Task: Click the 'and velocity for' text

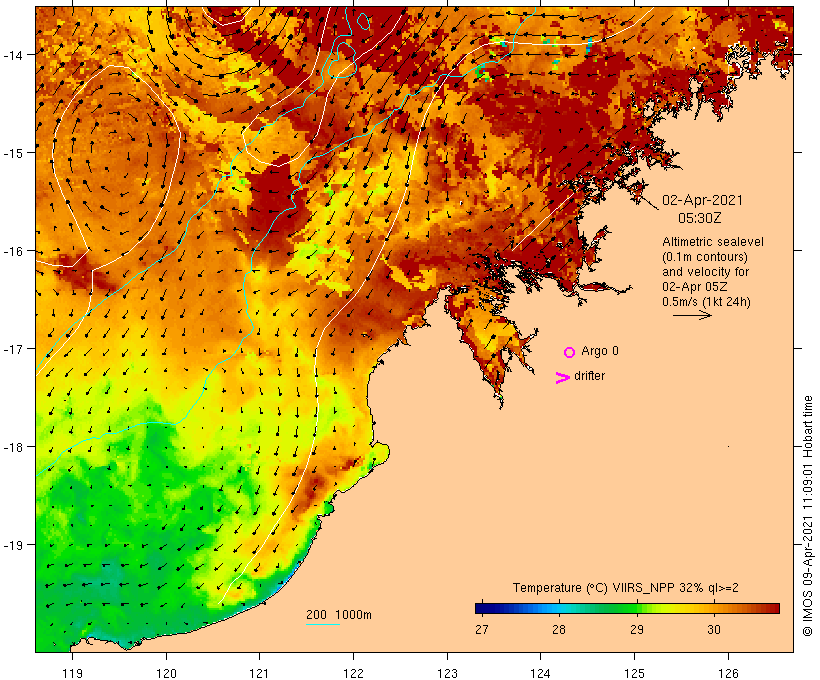Action: pyautogui.click(x=705, y=272)
